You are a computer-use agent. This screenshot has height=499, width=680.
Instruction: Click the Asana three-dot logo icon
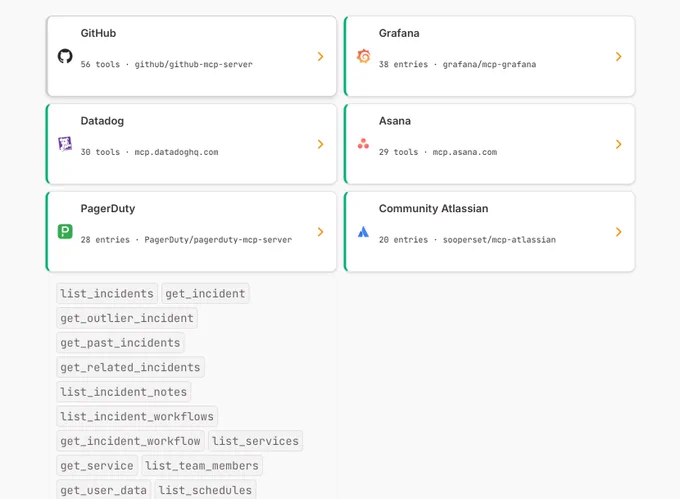click(363, 144)
